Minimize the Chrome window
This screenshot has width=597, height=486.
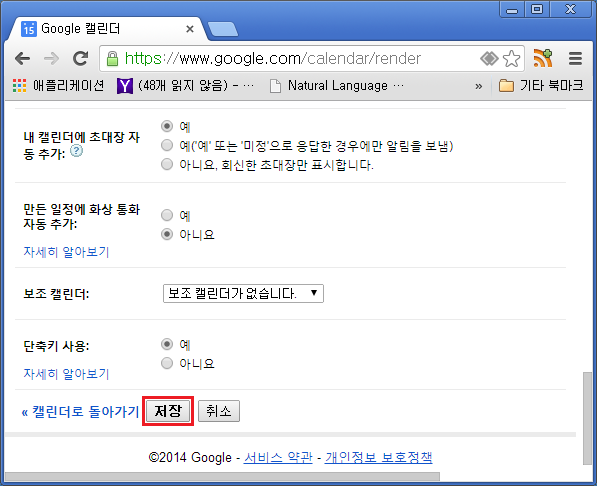tap(512, 9)
